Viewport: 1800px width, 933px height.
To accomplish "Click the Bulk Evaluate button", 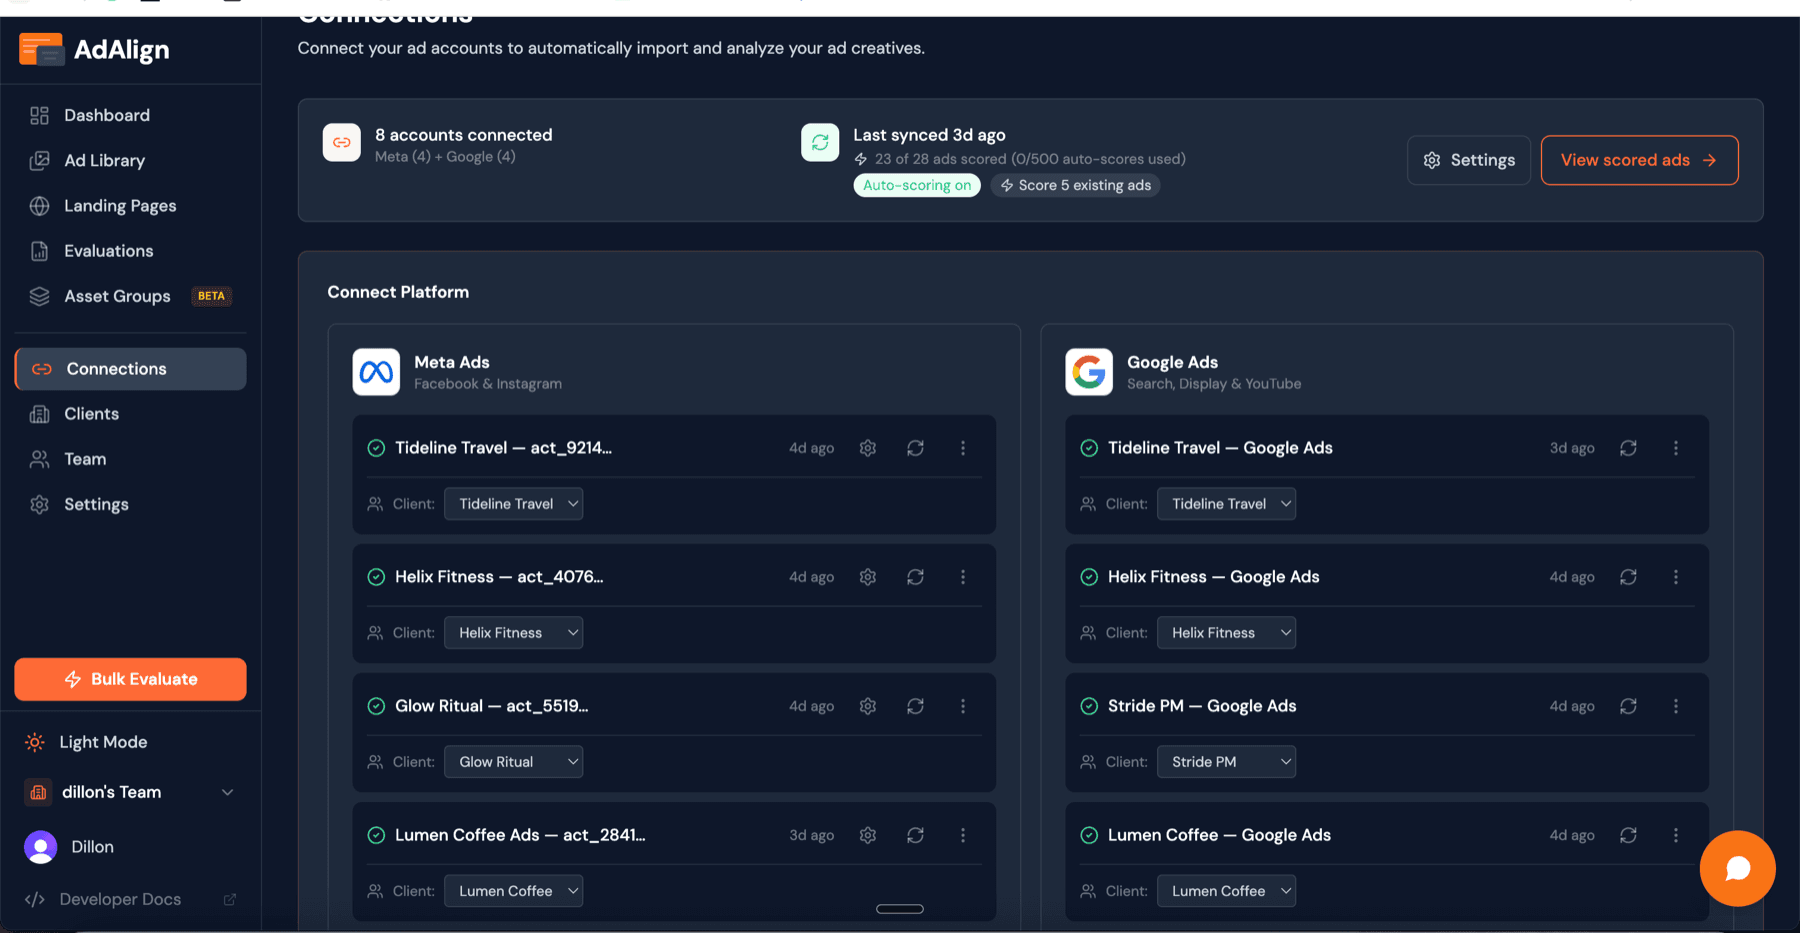I will click(130, 679).
